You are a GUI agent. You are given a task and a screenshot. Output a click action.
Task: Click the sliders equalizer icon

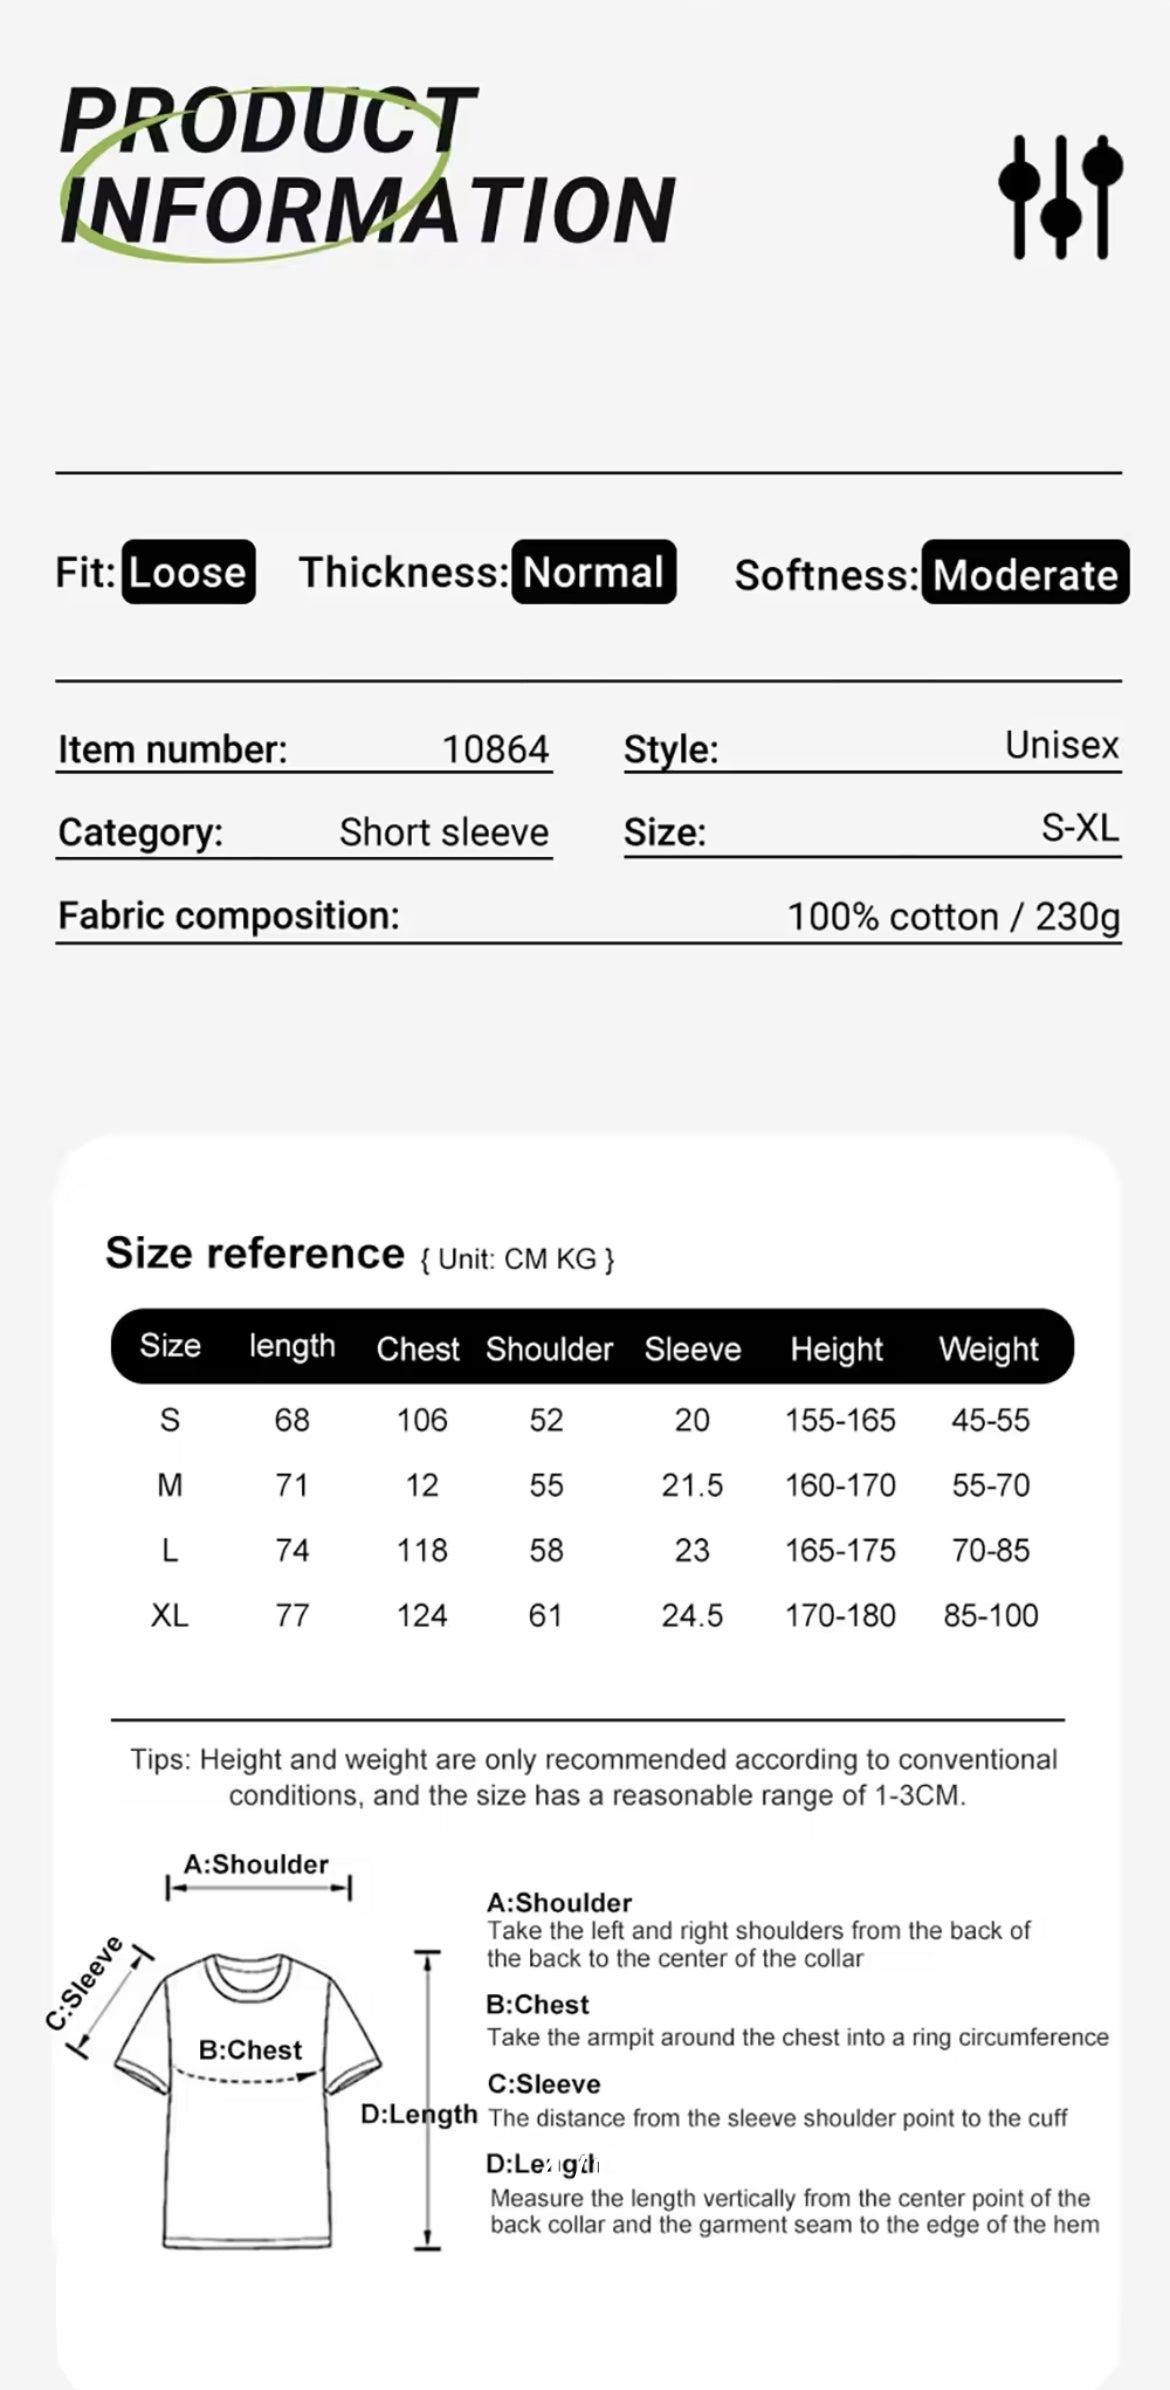click(x=1060, y=197)
